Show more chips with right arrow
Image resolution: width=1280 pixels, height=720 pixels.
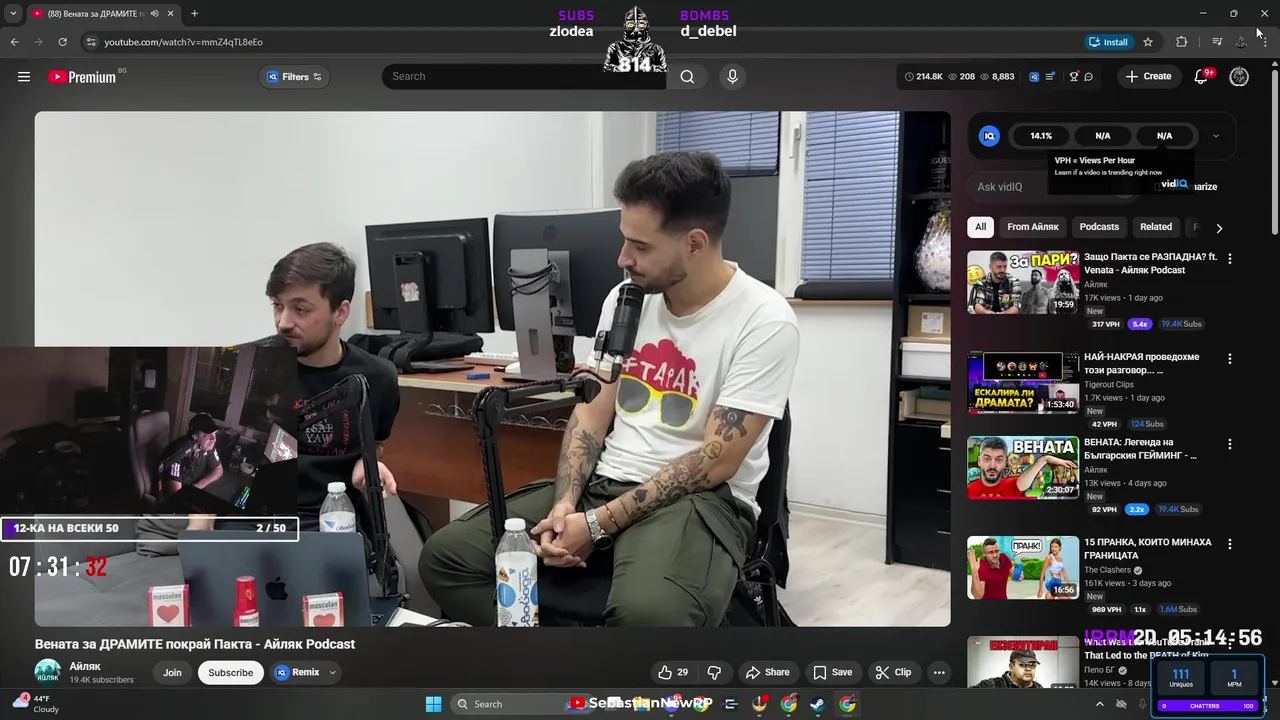click(1219, 228)
